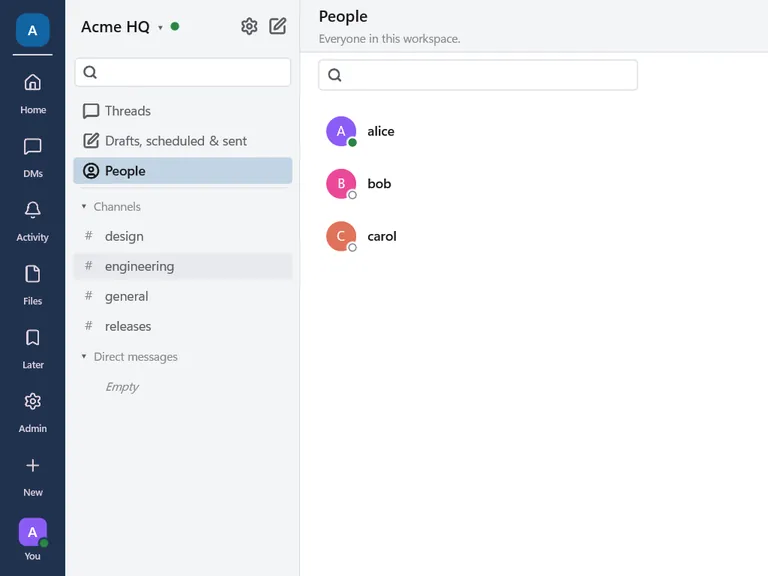Open the Activity bell in the rail
Image resolution: width=768 pixels, height=576 pixels.
(32, 221)
